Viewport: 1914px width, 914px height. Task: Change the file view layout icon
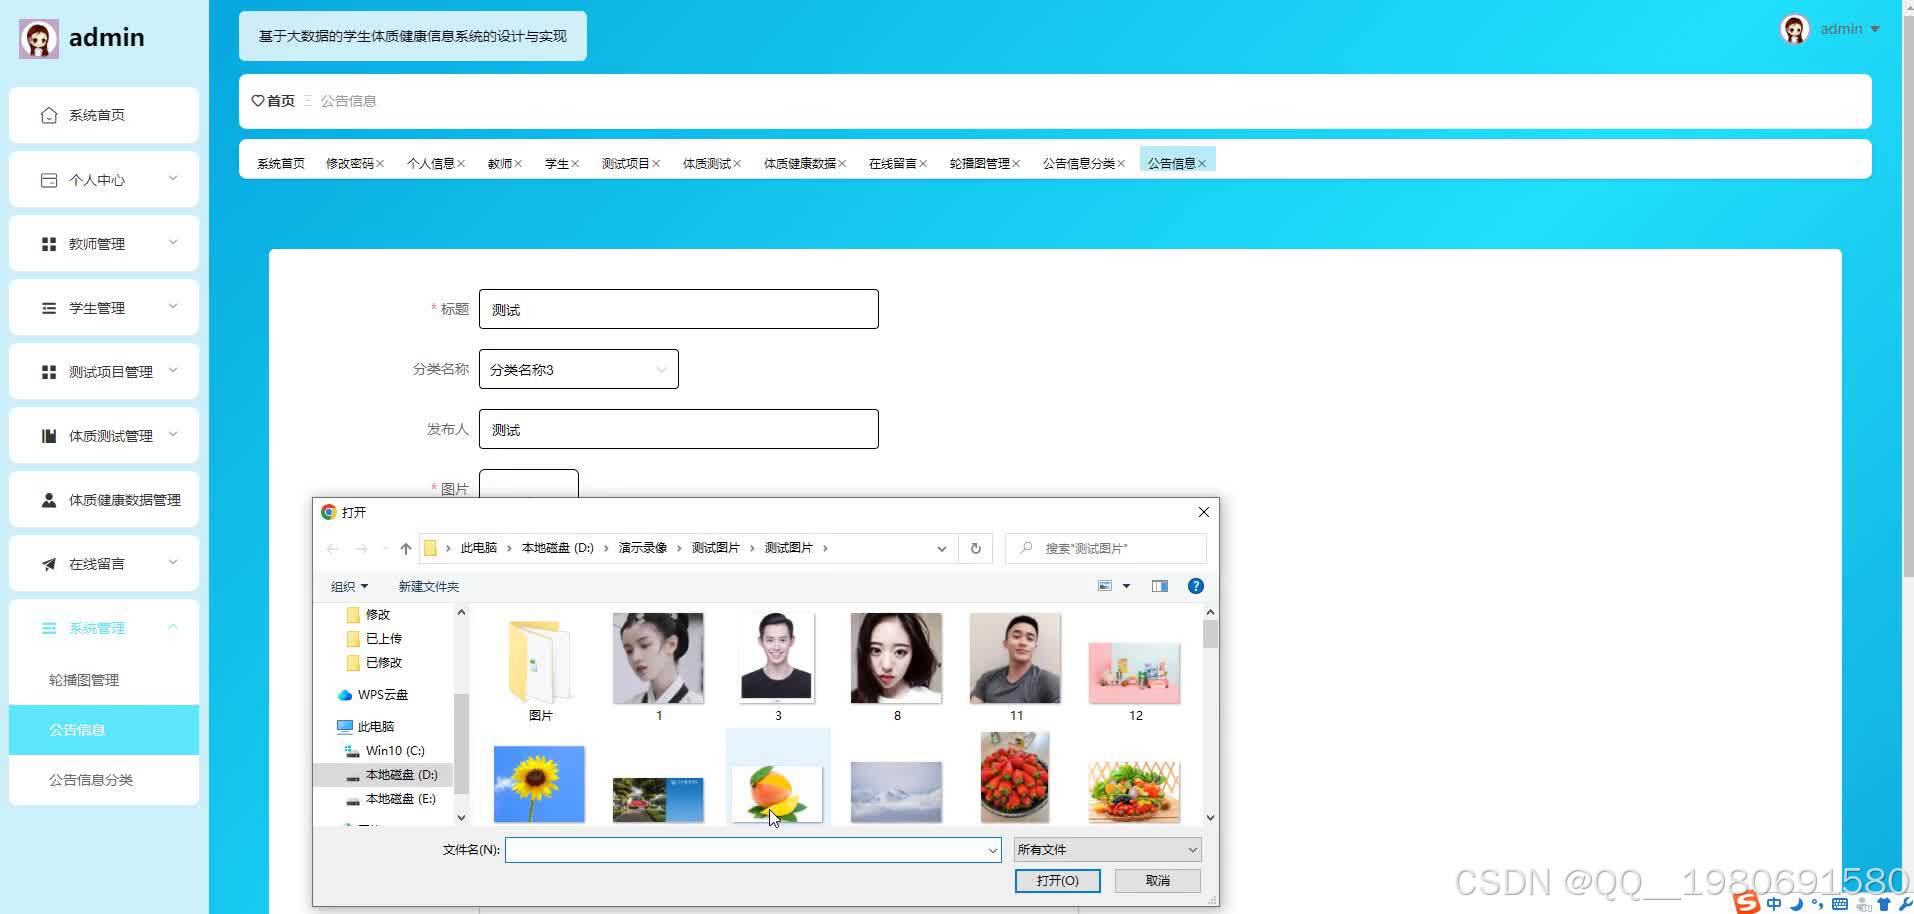(x=1105, y=586)
